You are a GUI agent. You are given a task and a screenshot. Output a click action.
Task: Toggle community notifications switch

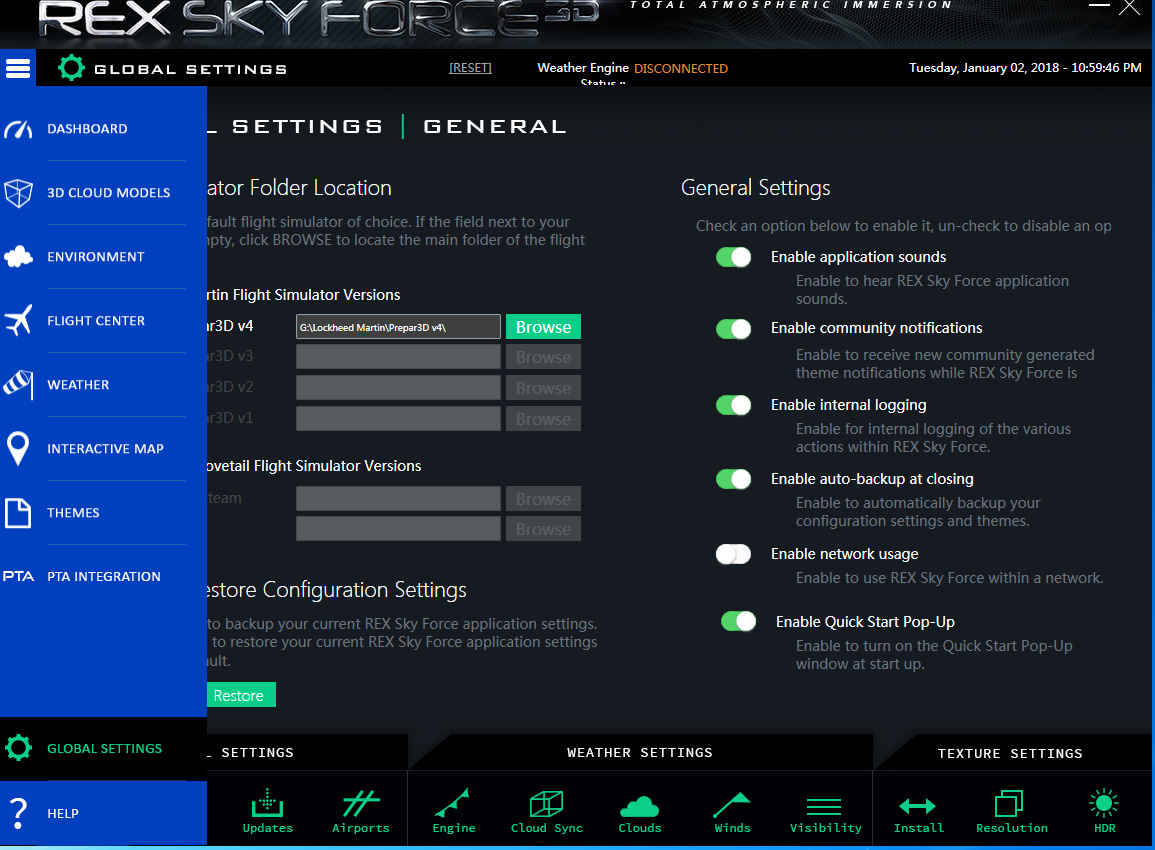point(734,329)
